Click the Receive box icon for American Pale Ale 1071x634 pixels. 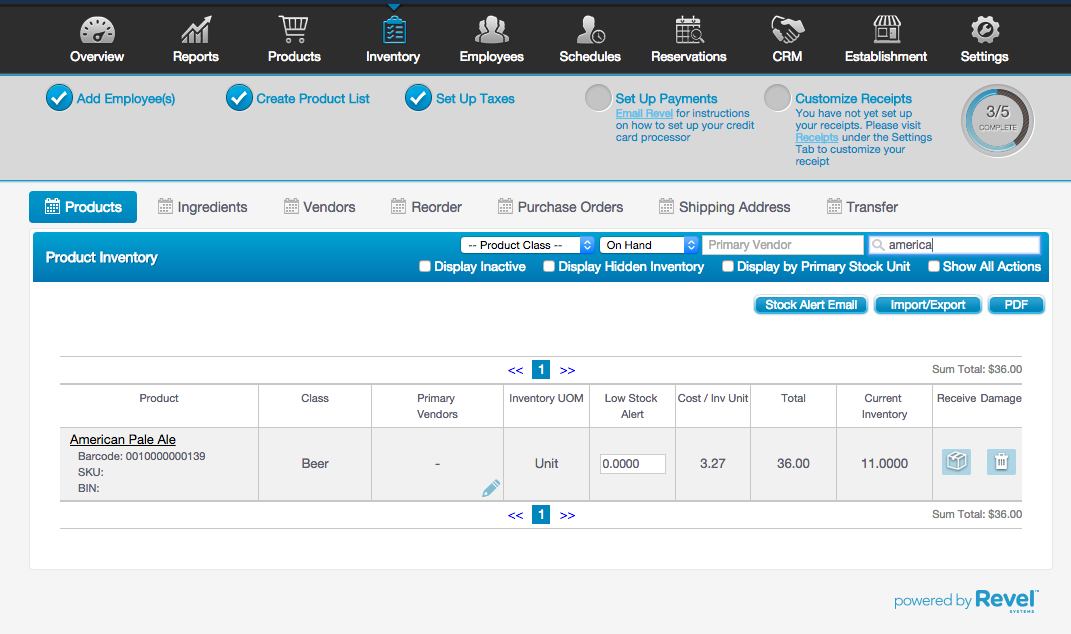956,462
